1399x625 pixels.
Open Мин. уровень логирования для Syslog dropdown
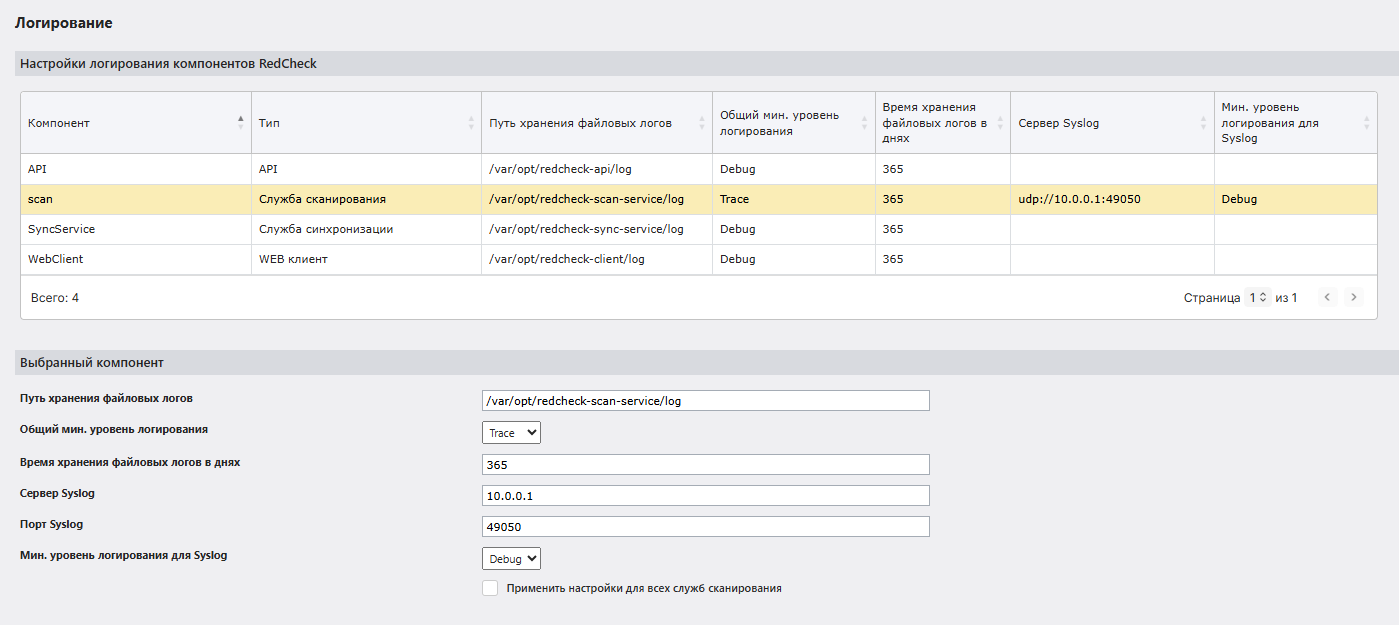pyautogui.click(x=511, y=559)
